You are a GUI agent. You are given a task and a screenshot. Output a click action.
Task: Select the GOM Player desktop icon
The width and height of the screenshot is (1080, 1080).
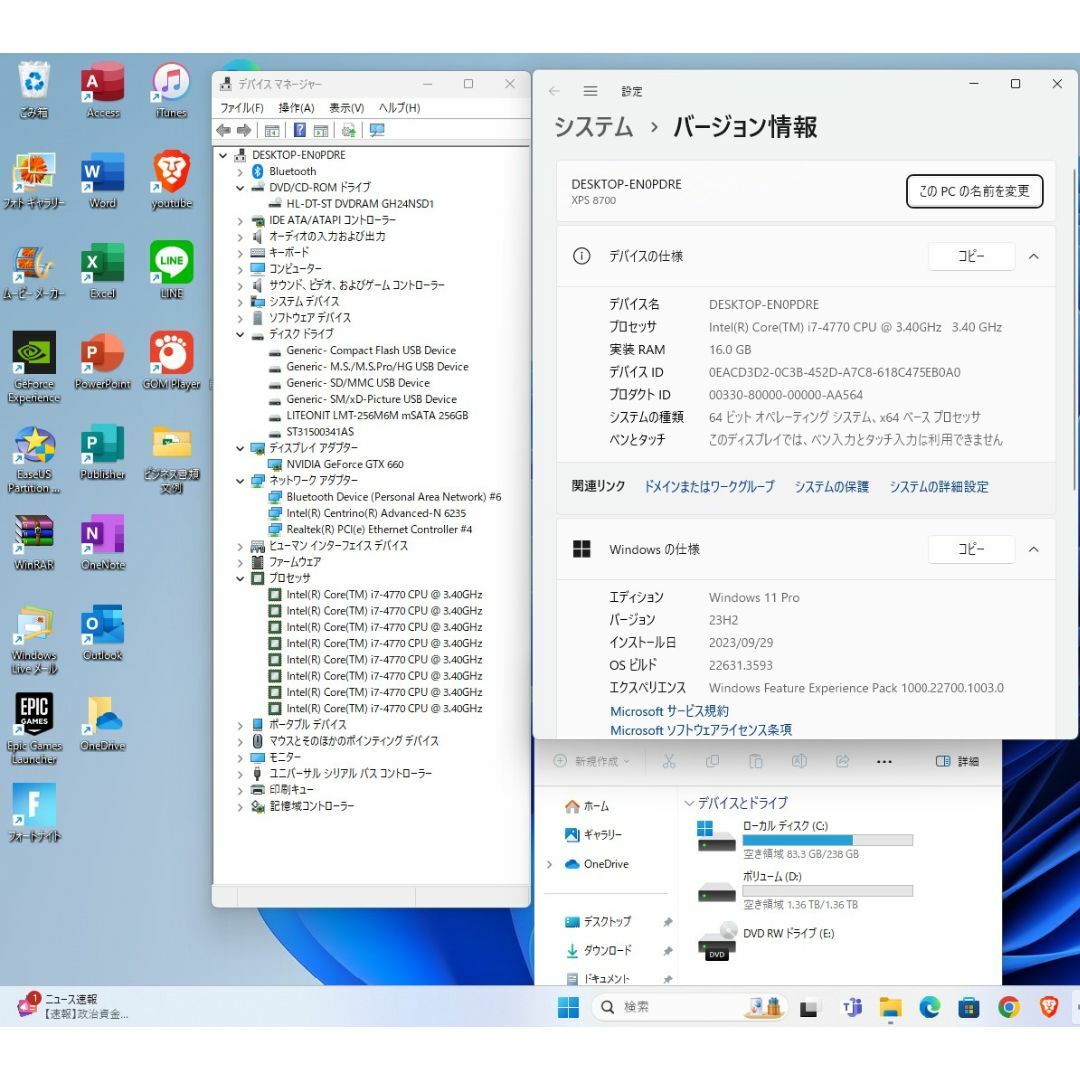click(172, 362)
